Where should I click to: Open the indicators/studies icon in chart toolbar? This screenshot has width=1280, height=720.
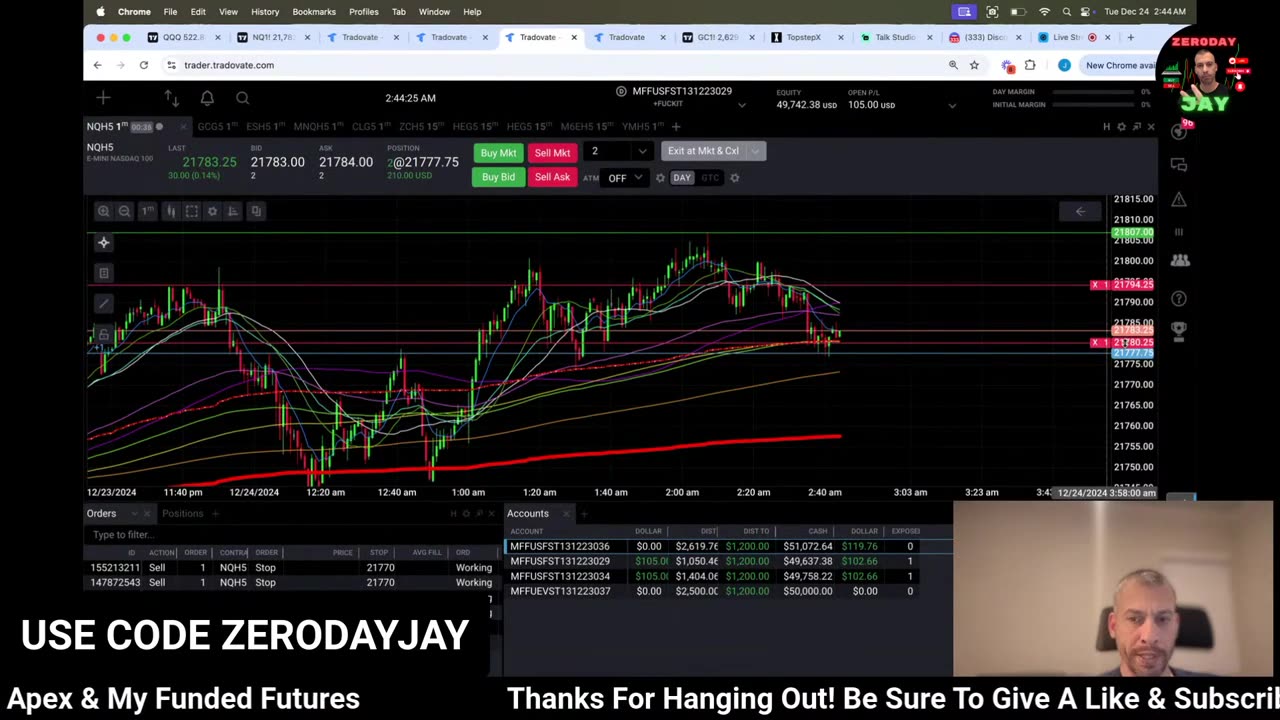pos(233,211)
